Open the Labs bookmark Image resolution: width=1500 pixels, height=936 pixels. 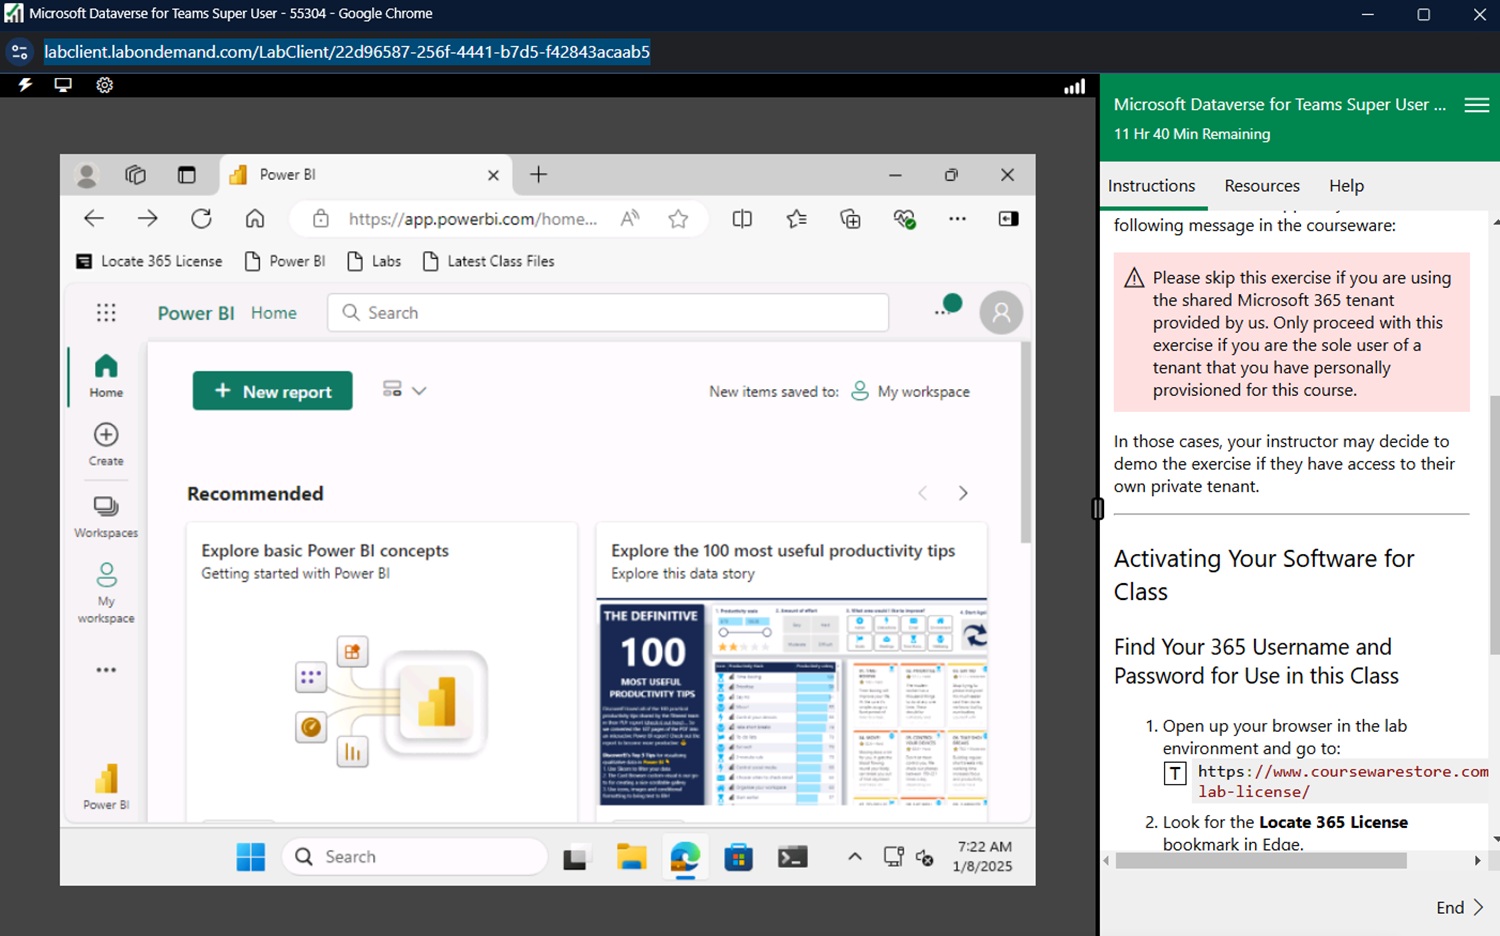click(374, 261)
